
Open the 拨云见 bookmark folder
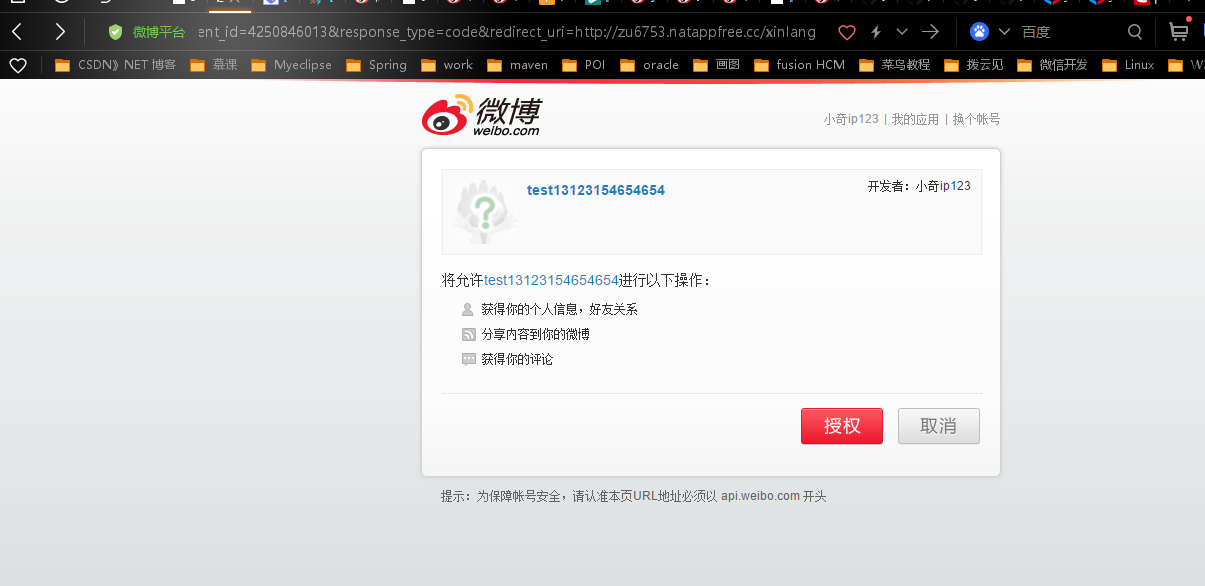[x=973, y=65]
